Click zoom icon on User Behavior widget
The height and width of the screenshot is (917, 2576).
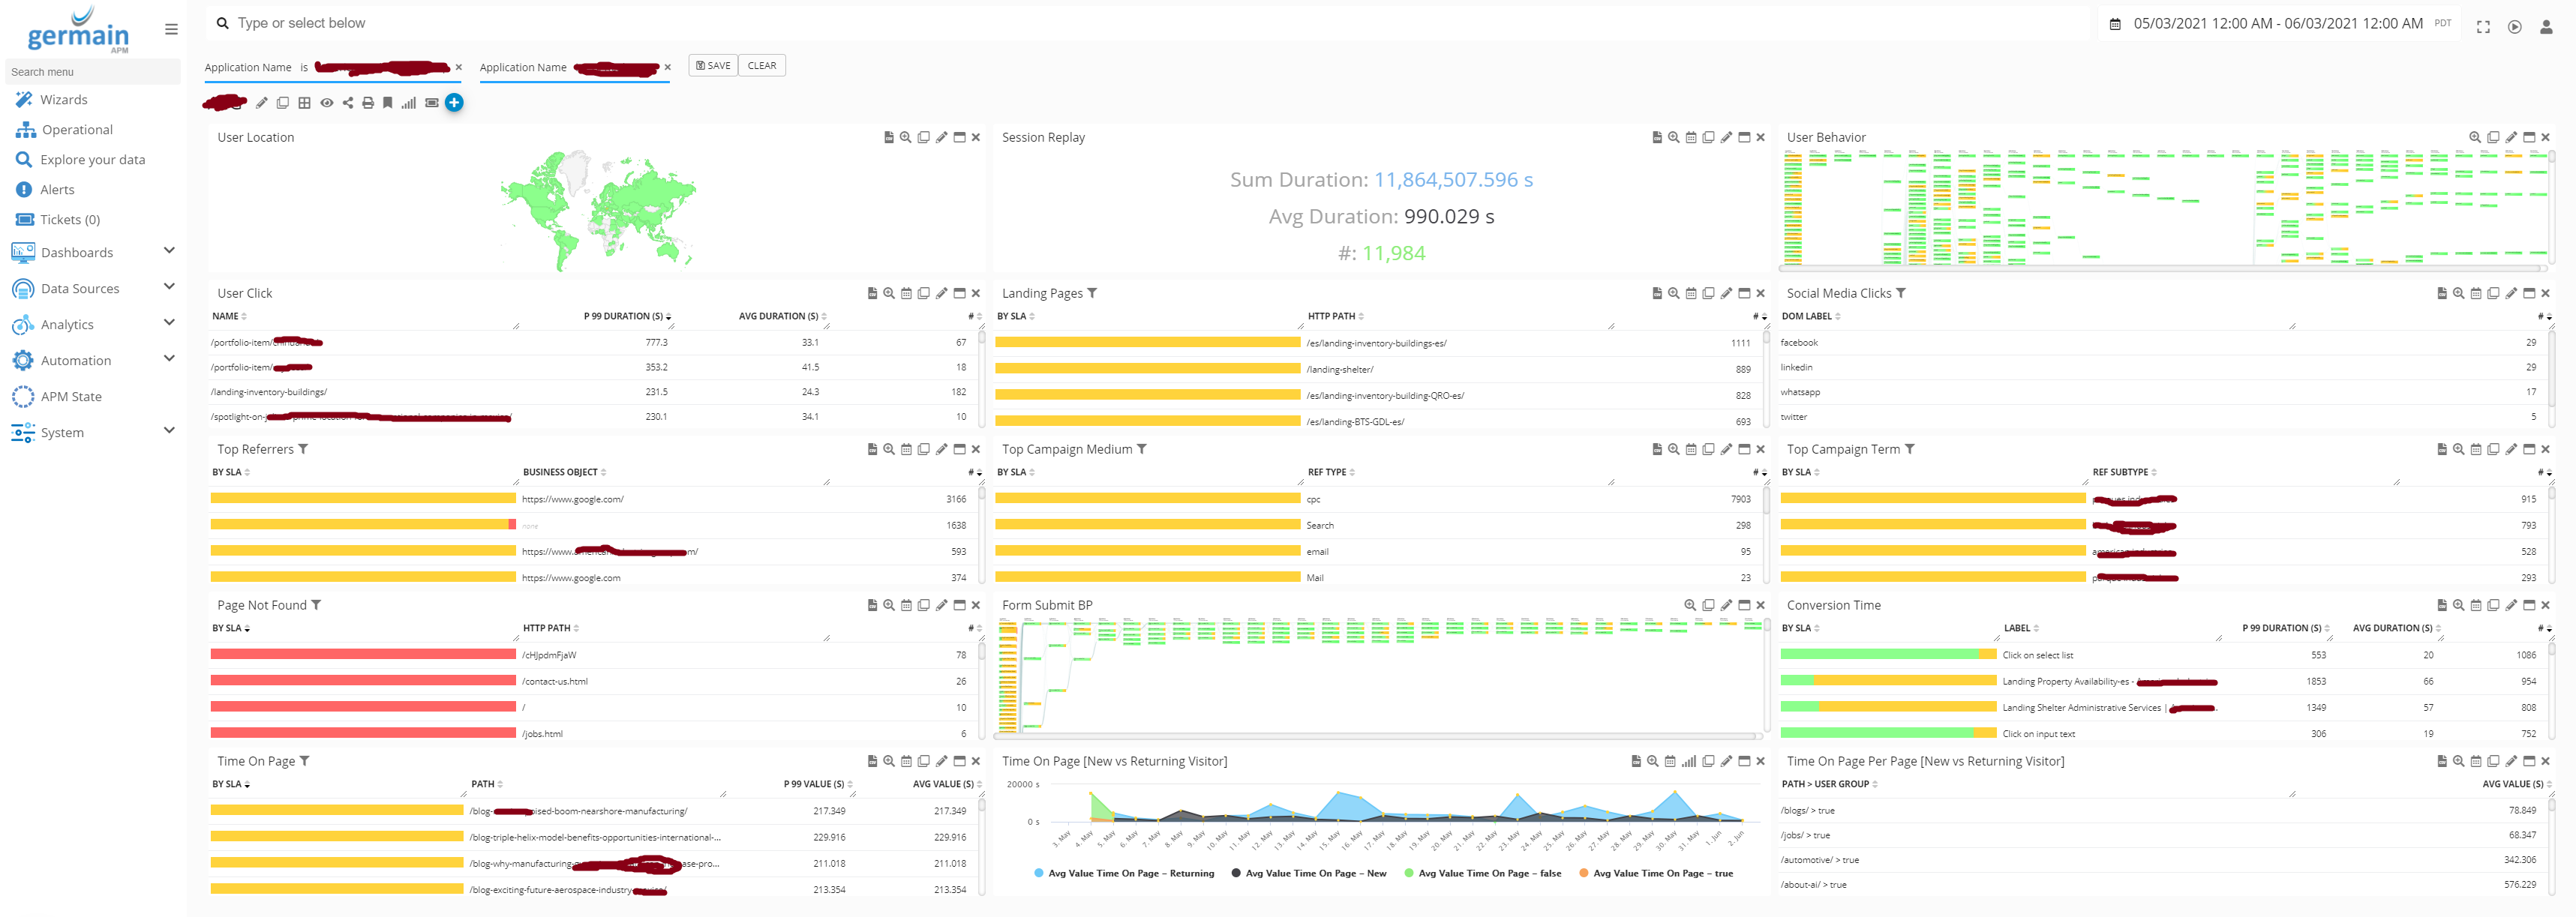[2474, 138]
